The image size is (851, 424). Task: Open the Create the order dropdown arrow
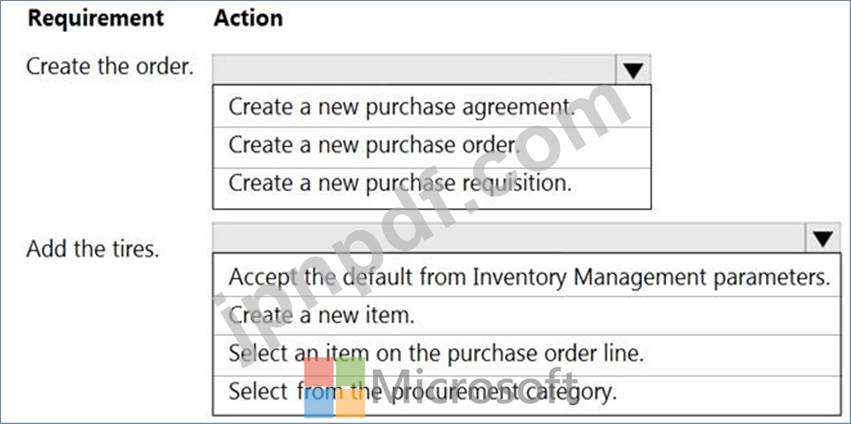click(x=634, y=70)
